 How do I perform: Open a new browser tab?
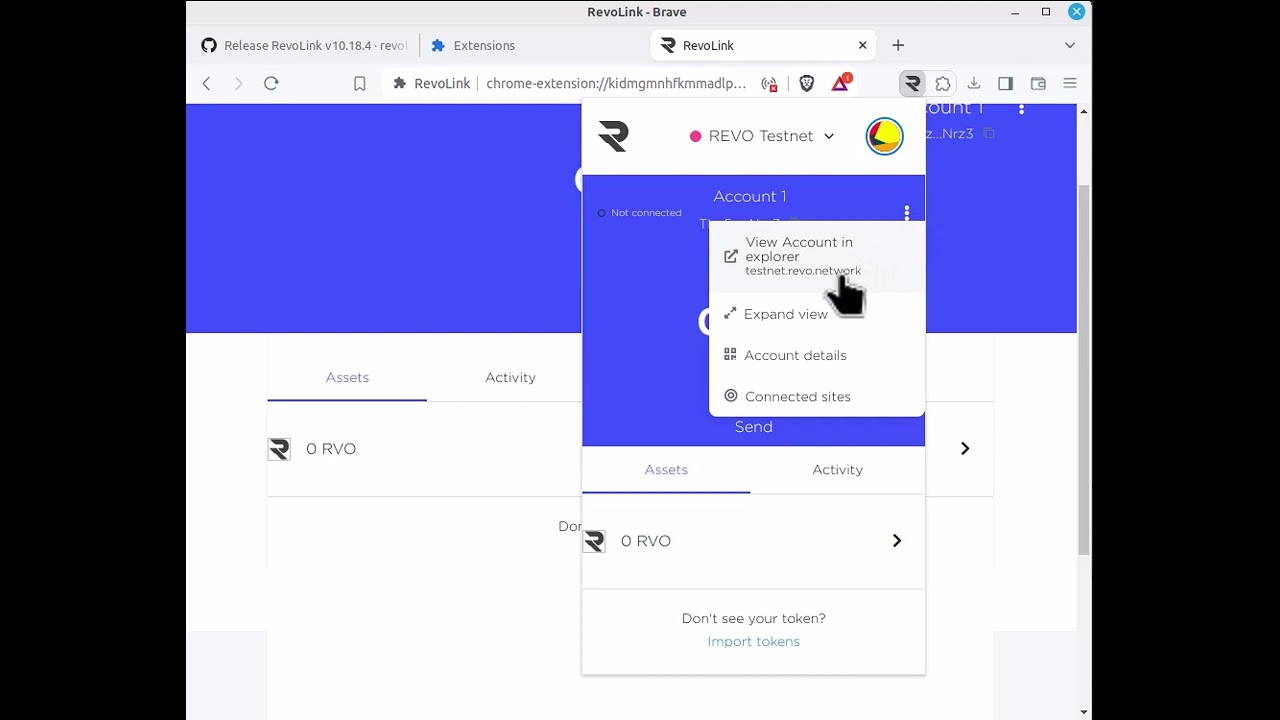point(898,45)
